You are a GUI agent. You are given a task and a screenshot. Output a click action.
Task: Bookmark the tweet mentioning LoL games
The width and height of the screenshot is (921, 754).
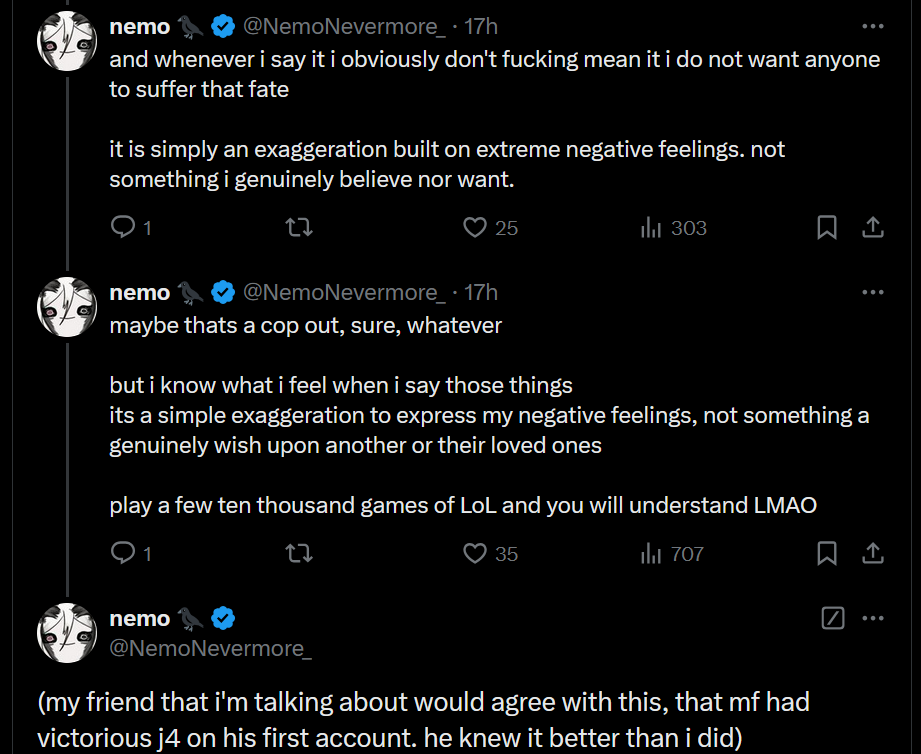[x=827, y=553]
